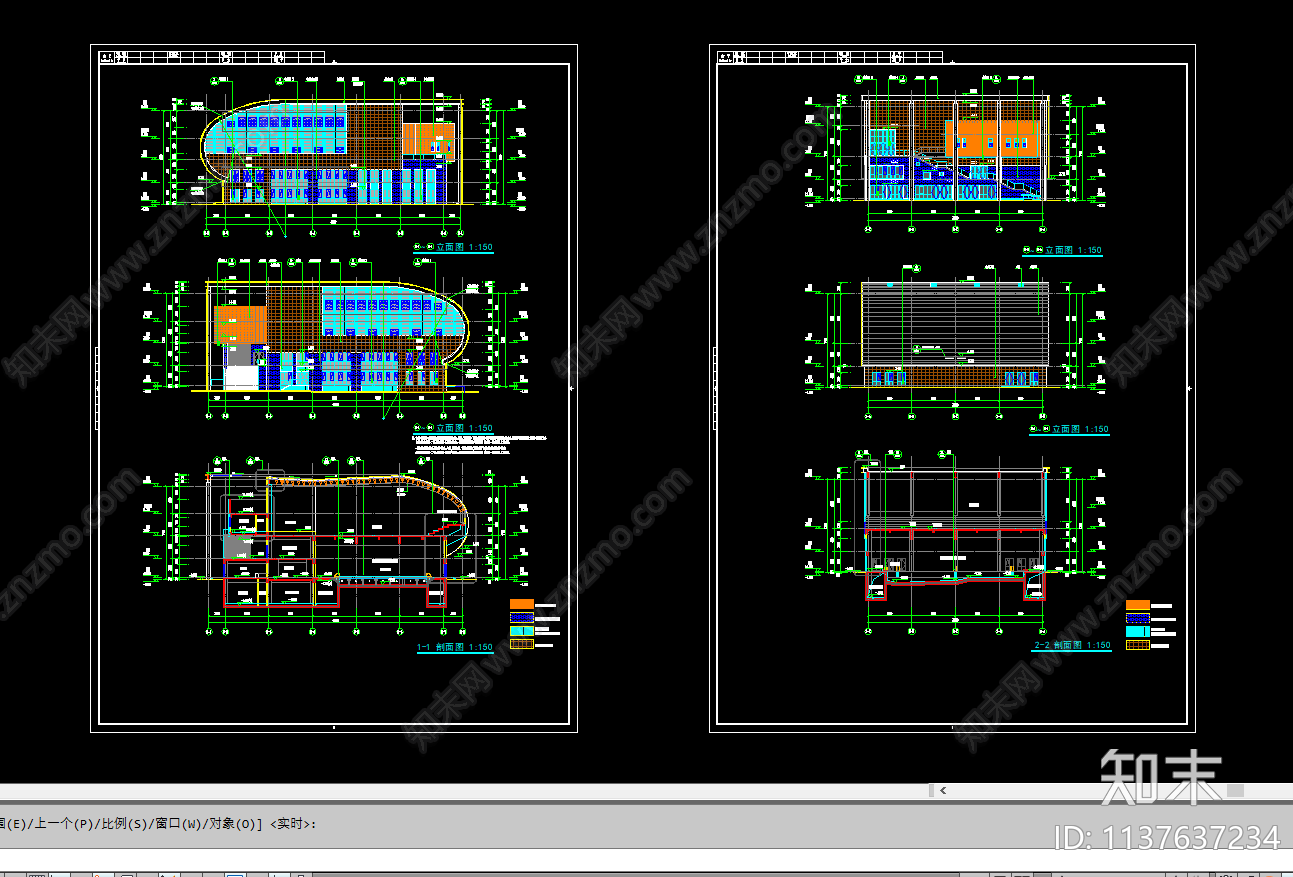
Task: Click the <实时> prompt in command line
Action: click(292, 824)
